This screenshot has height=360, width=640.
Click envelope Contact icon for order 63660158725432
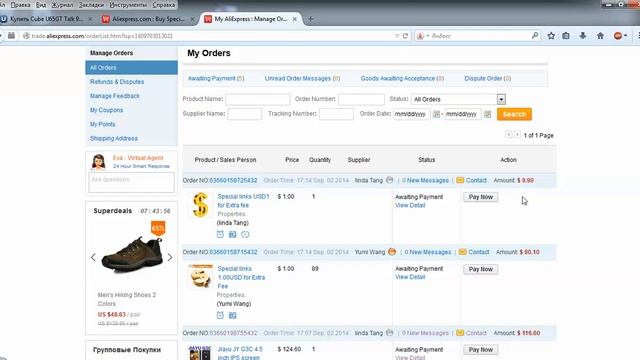460,180
